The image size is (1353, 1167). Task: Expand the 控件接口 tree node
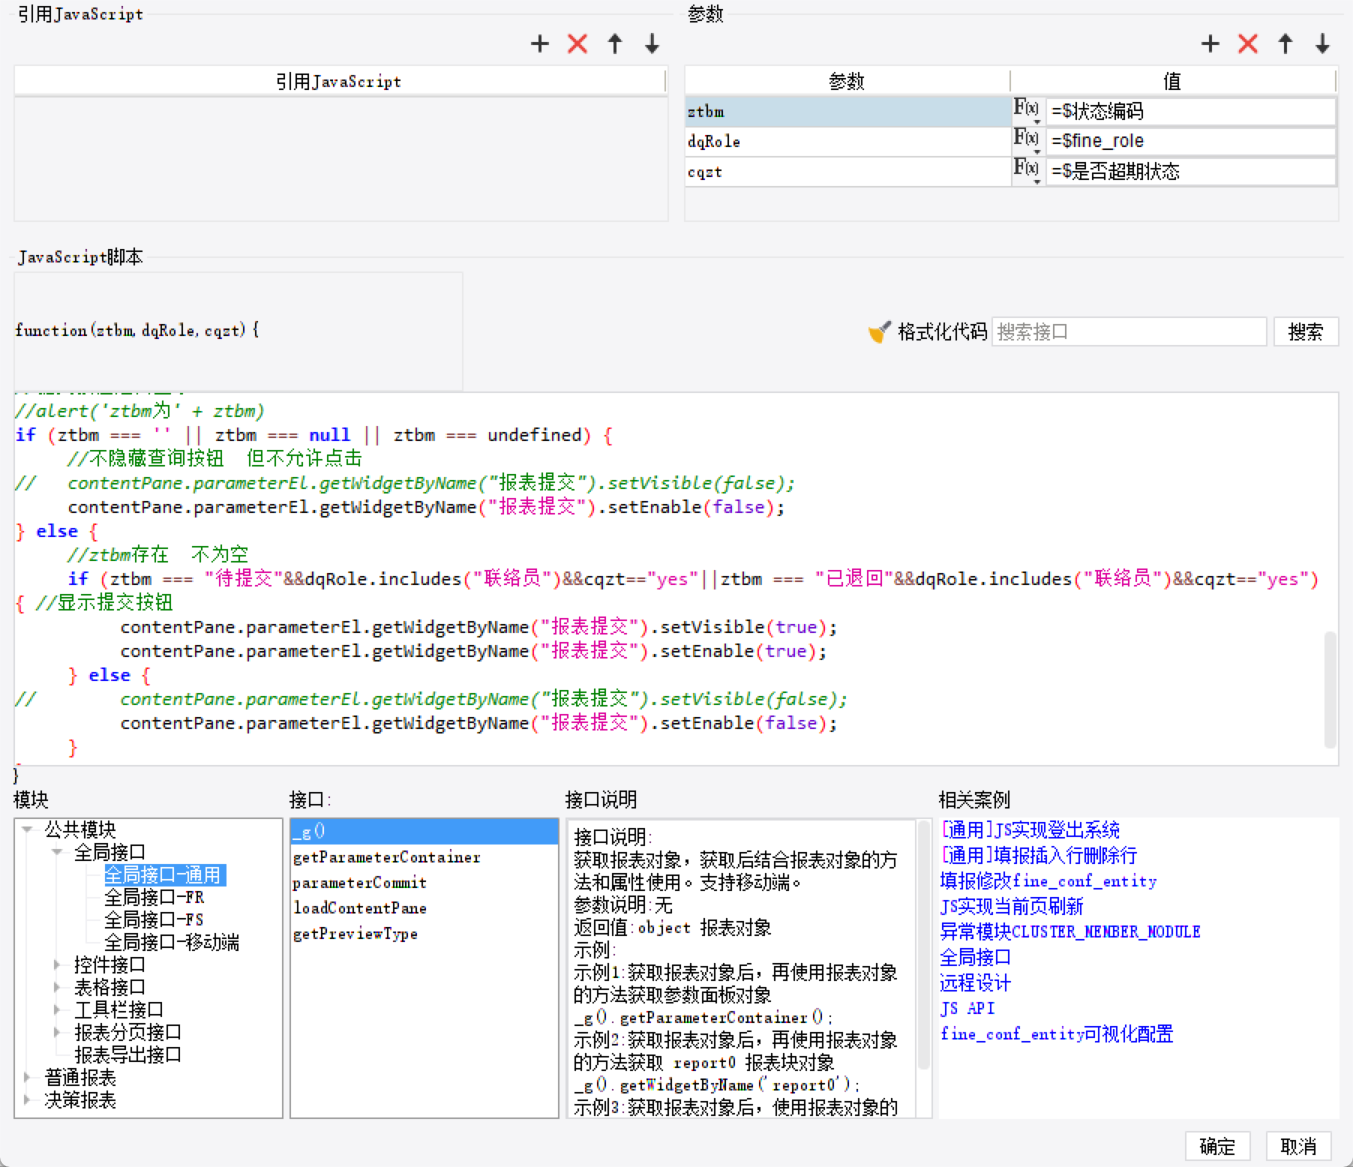[x=57, y=964]
